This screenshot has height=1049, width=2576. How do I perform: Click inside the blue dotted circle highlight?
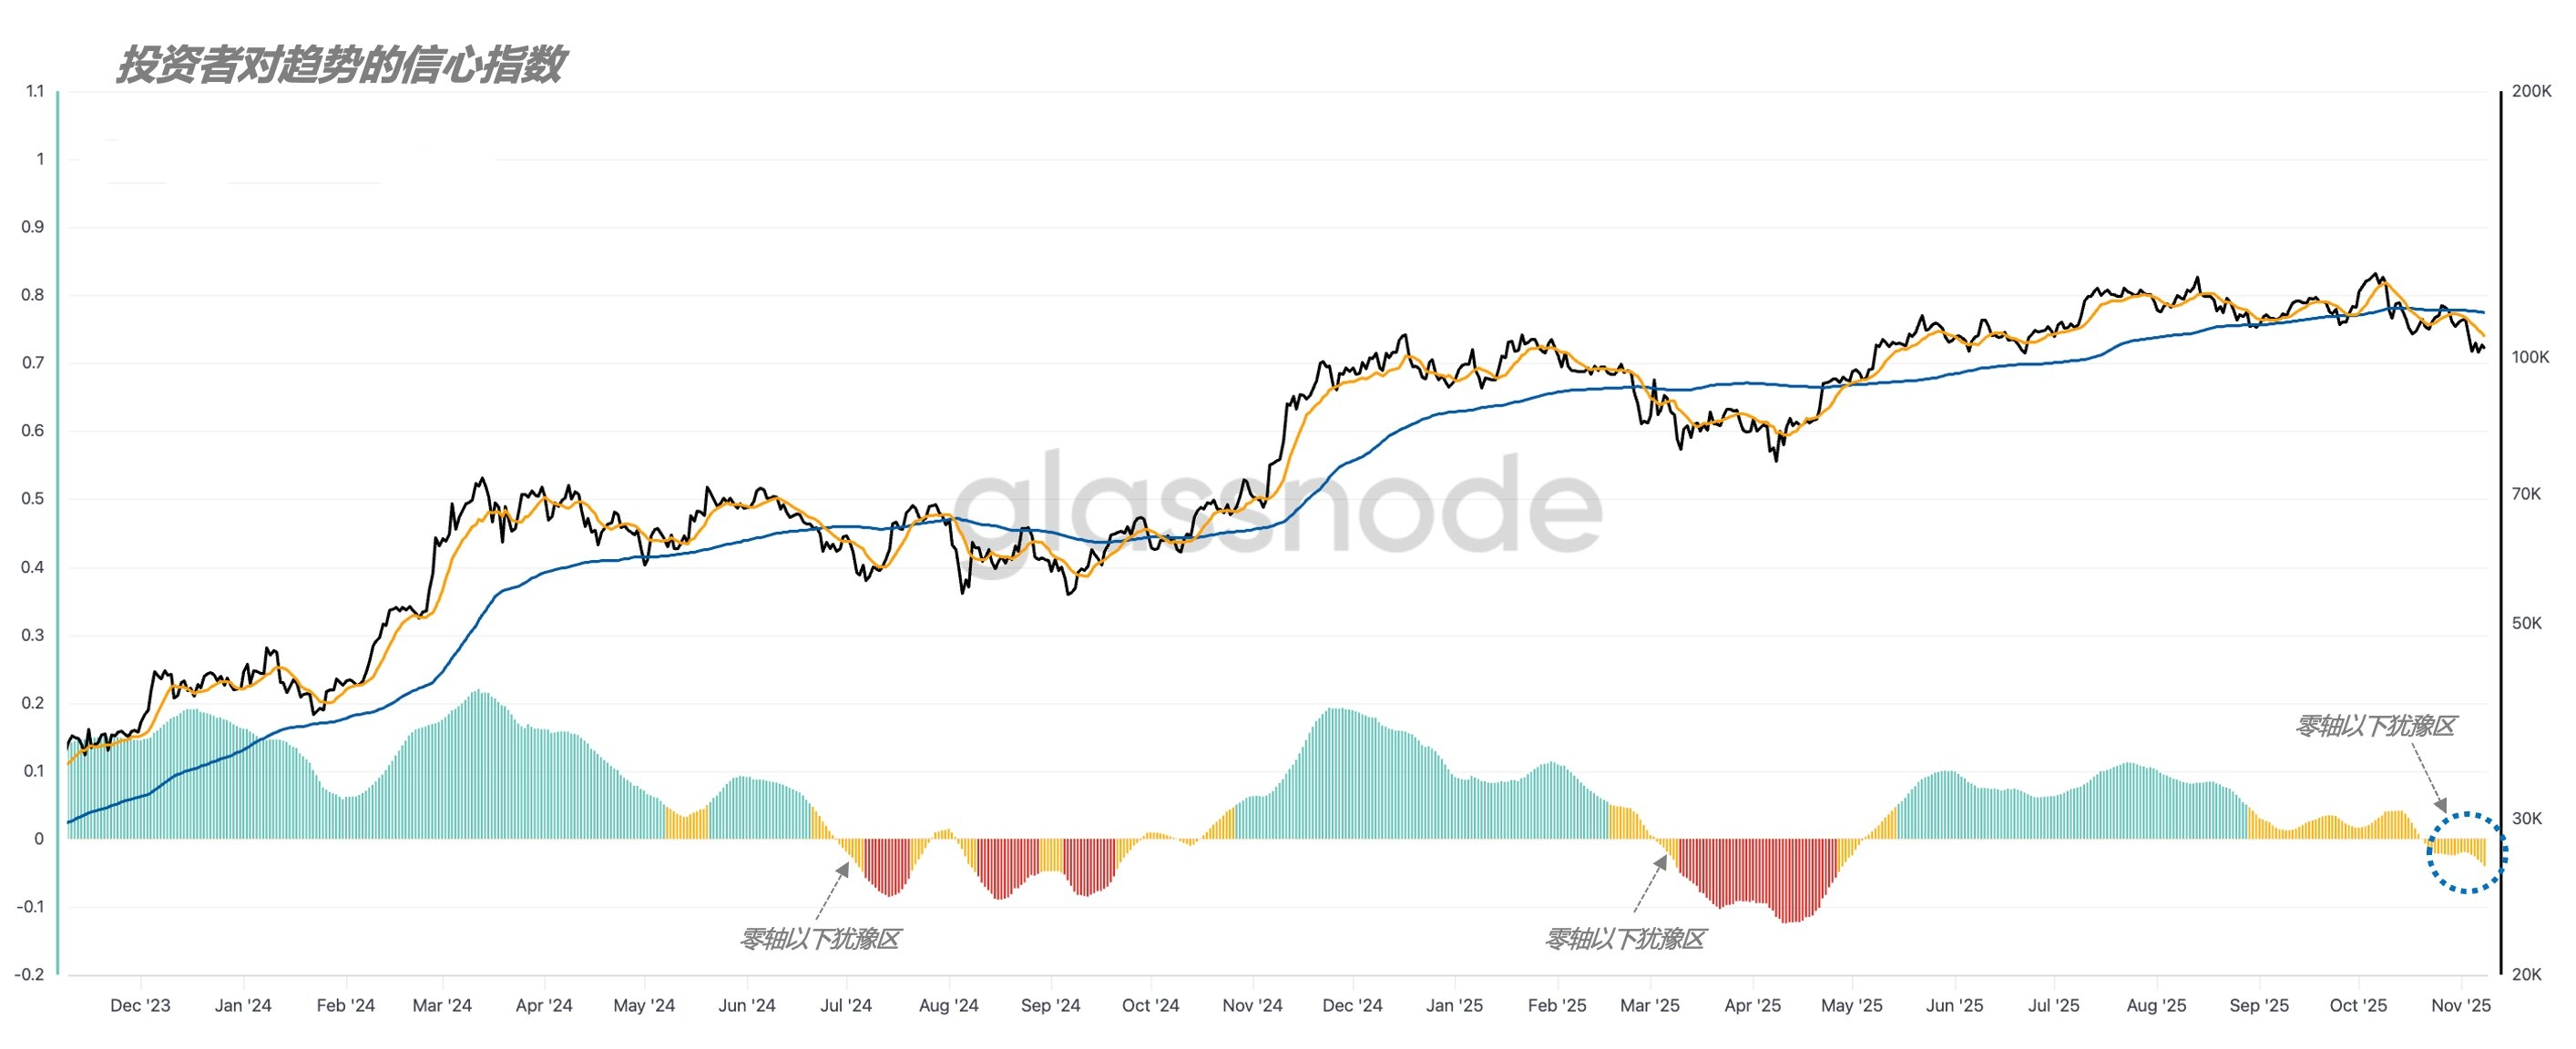2467,852
